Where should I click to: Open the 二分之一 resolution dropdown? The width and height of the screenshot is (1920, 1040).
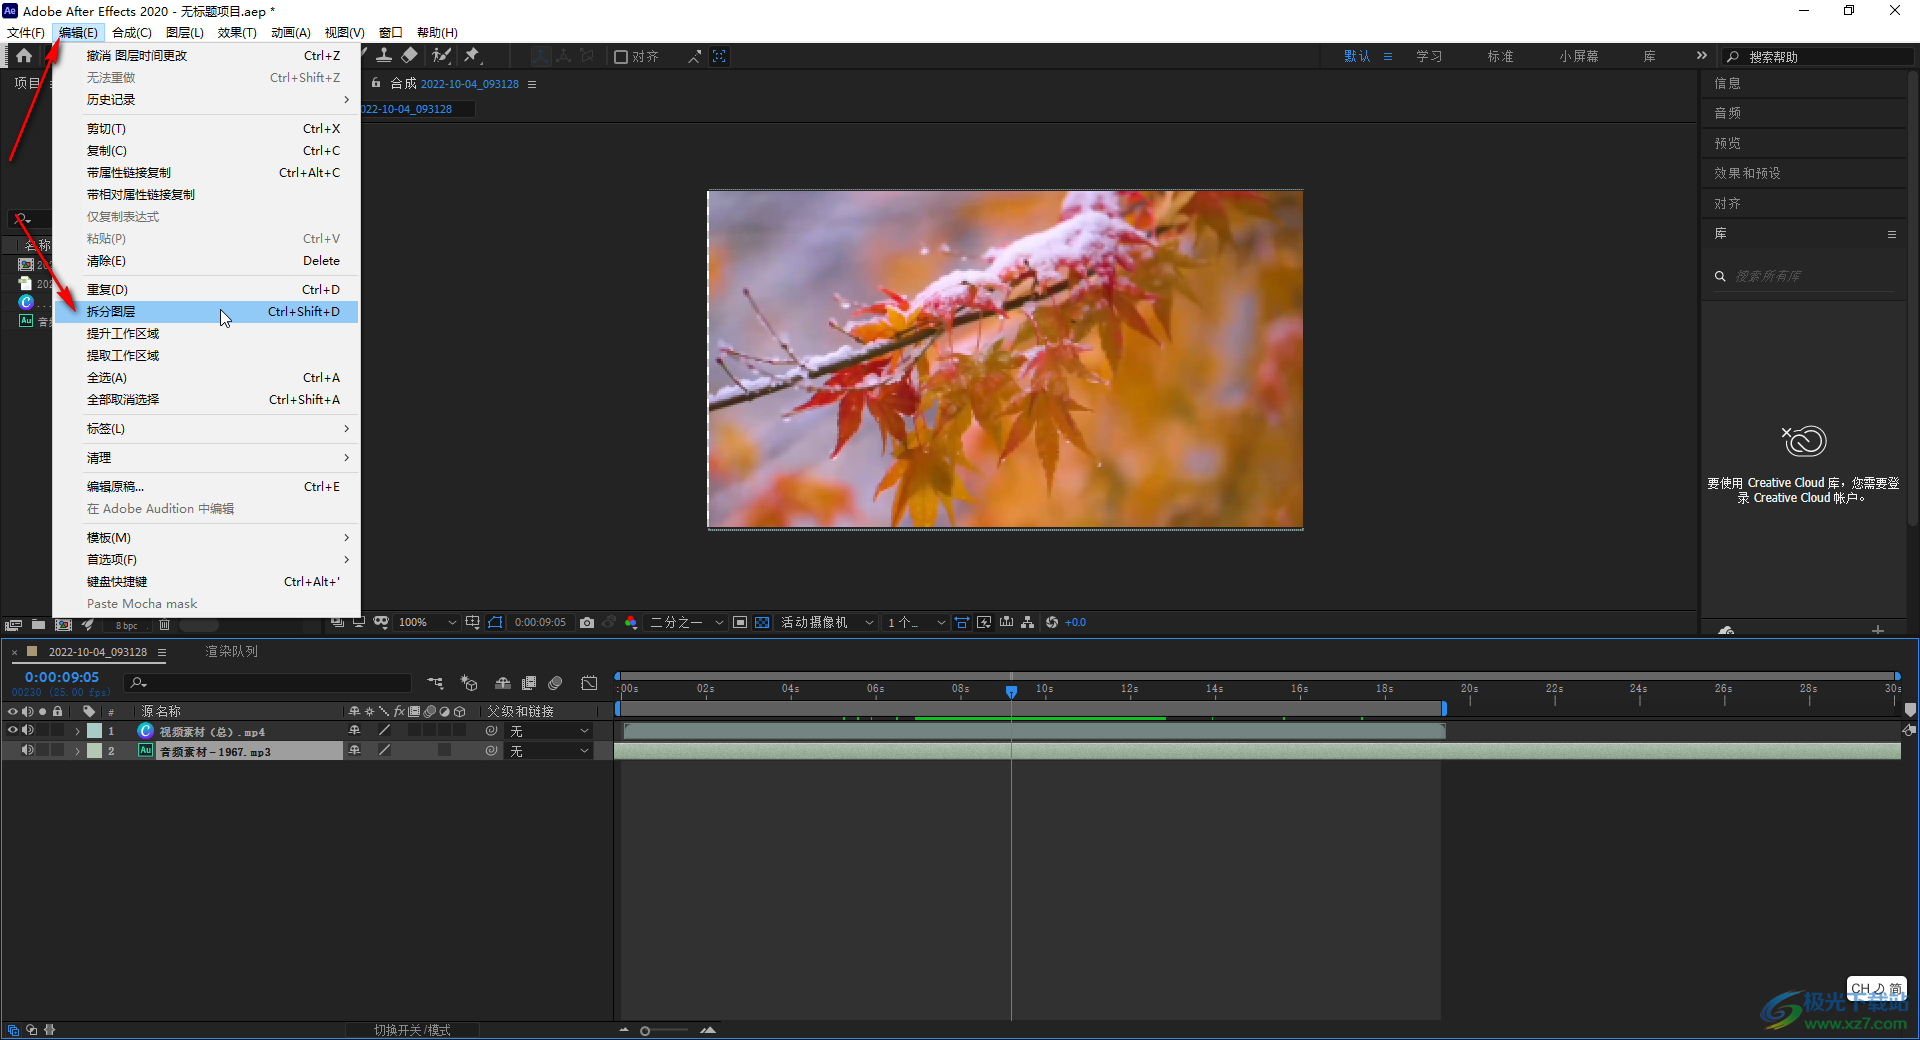pyautogui.click(x=687, y=622)
